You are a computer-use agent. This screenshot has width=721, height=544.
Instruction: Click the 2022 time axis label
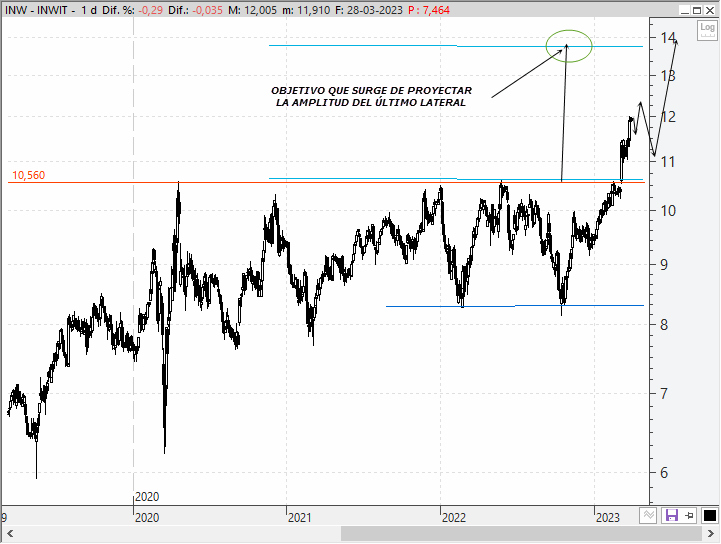454,518
